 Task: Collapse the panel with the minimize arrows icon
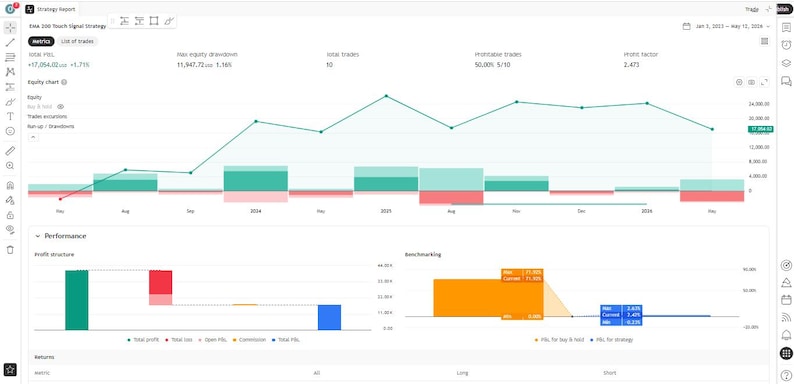coord(769,9)
